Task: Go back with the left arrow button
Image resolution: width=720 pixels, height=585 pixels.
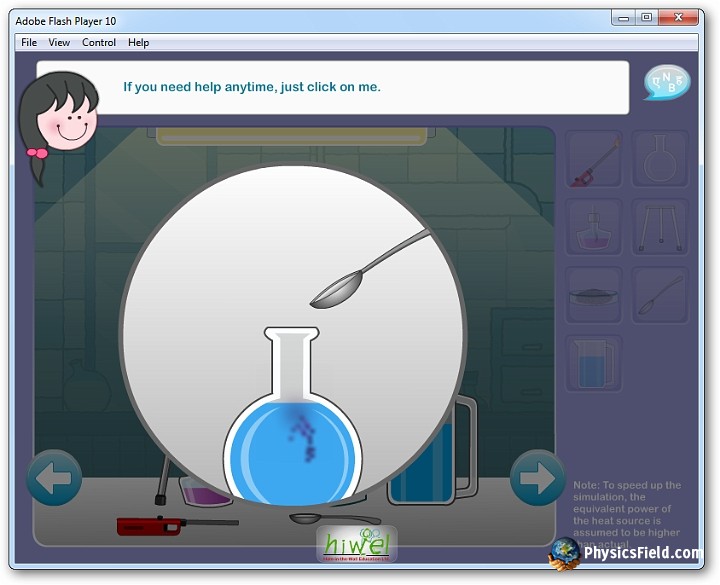Action: 54,478
